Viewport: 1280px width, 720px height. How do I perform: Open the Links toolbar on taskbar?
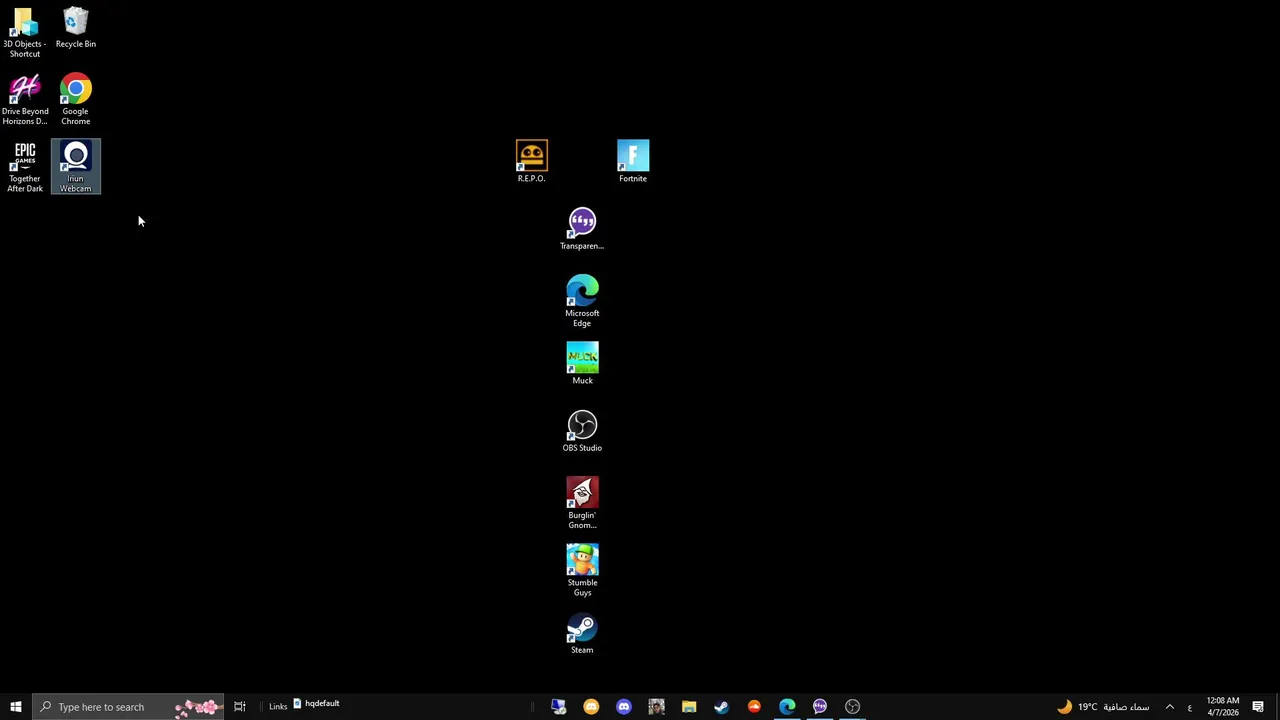pyautogui.click(x=278, y=707)
